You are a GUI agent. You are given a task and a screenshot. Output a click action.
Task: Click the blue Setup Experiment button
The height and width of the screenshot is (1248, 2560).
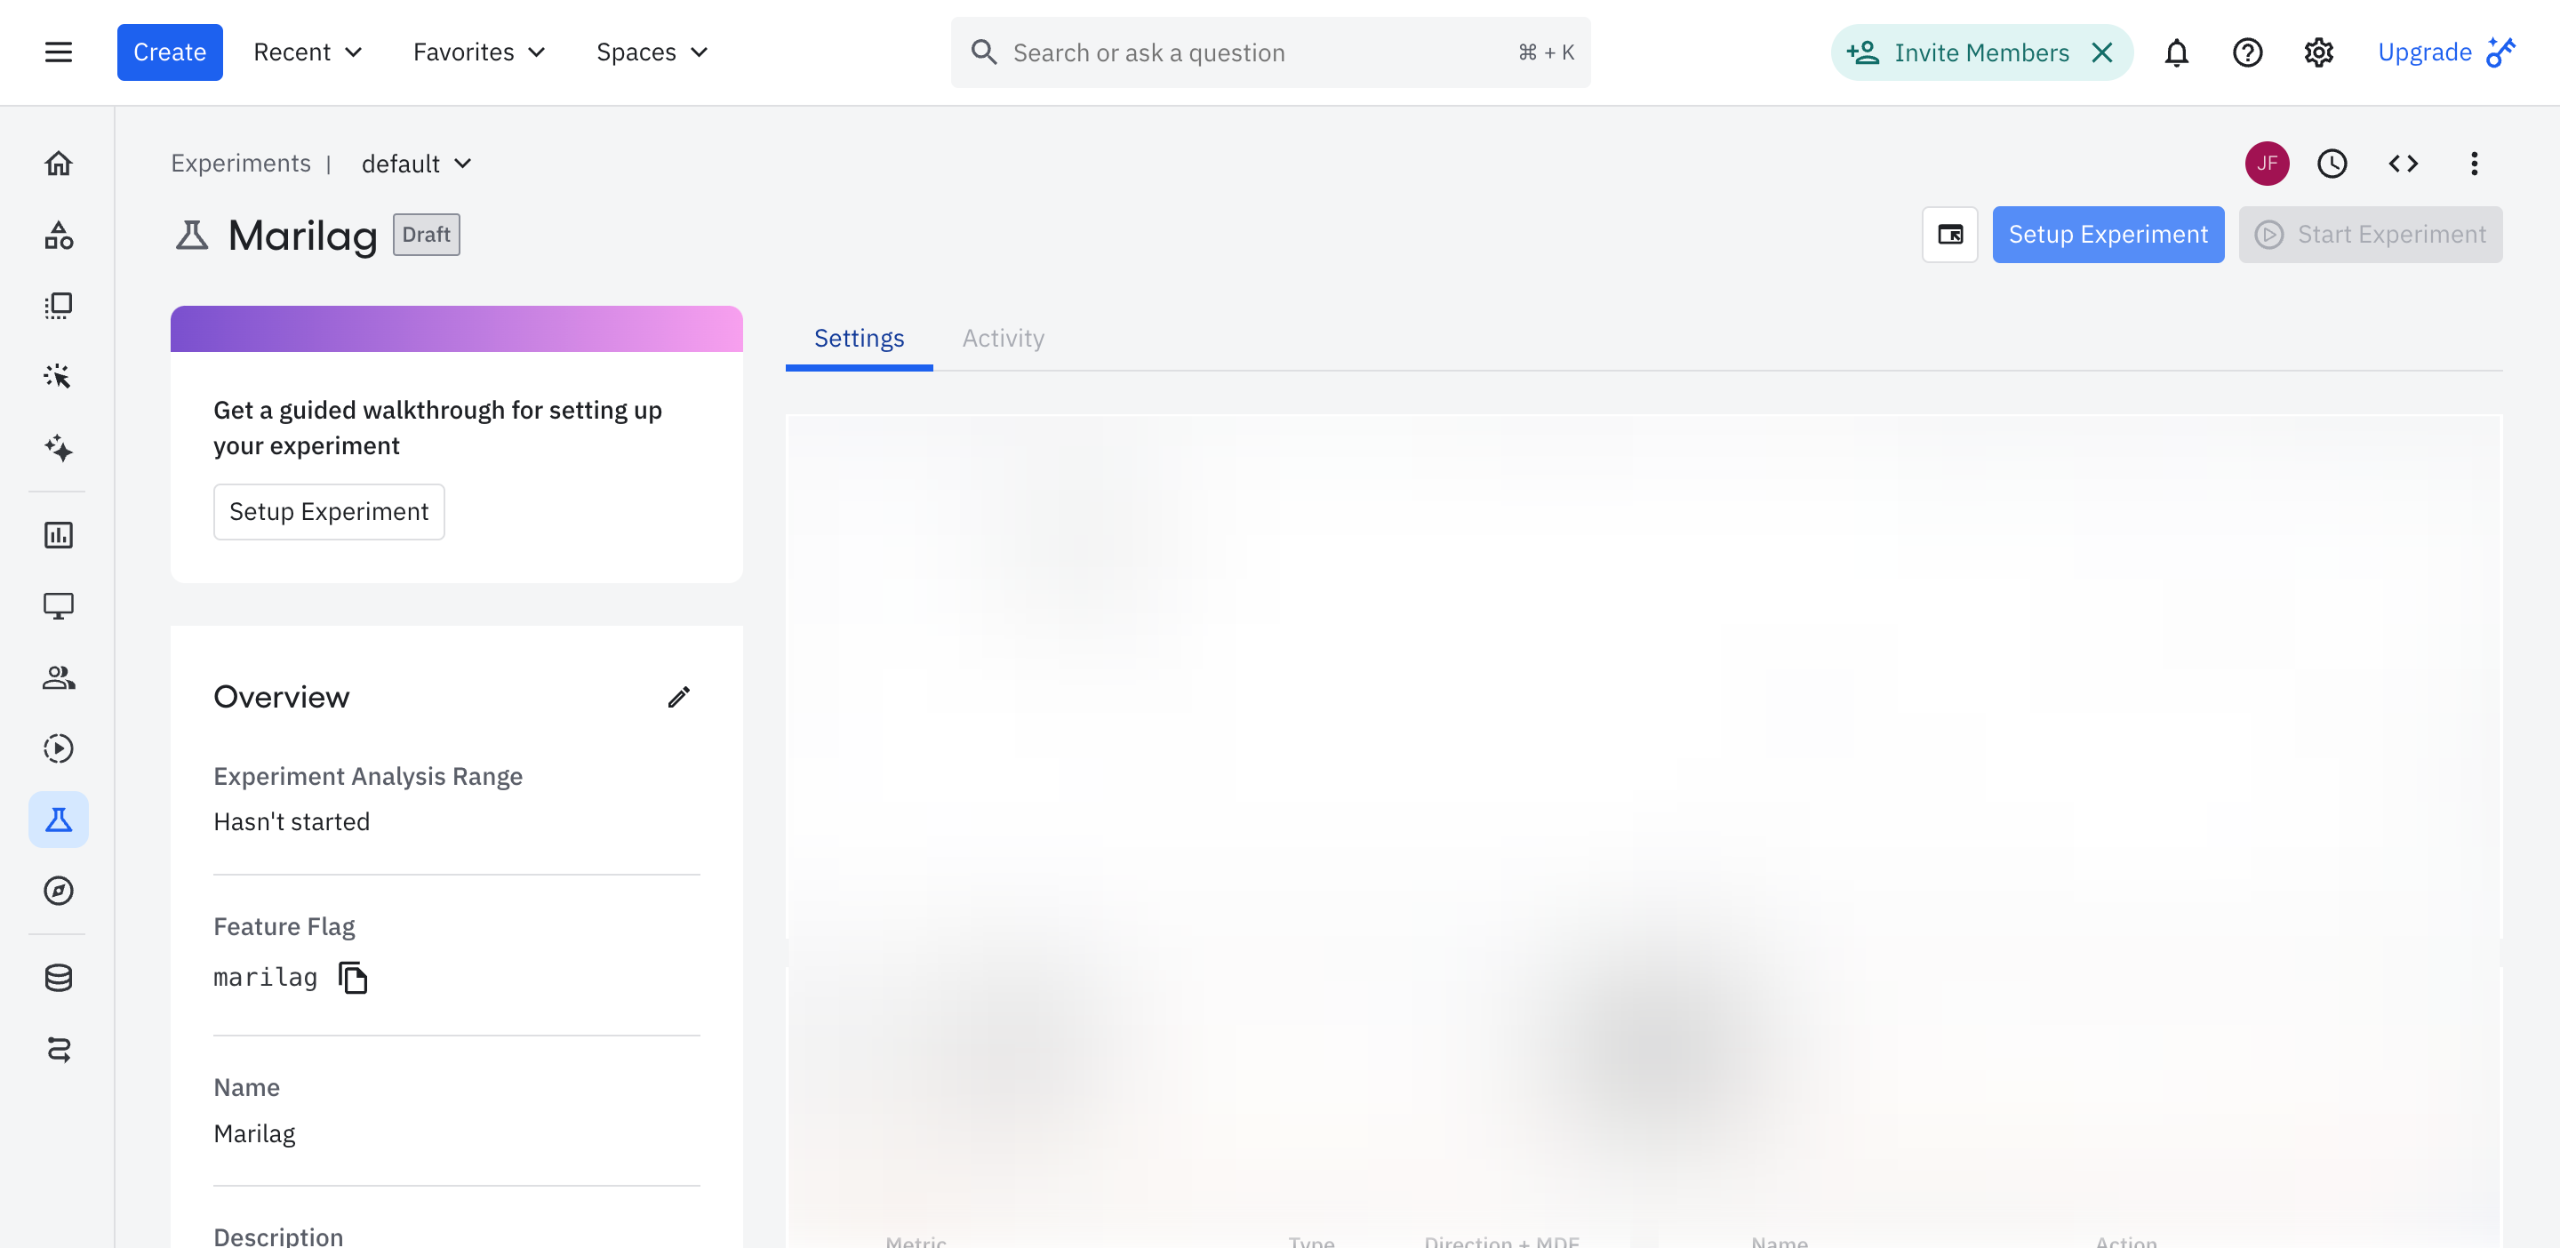[2108, 234]
